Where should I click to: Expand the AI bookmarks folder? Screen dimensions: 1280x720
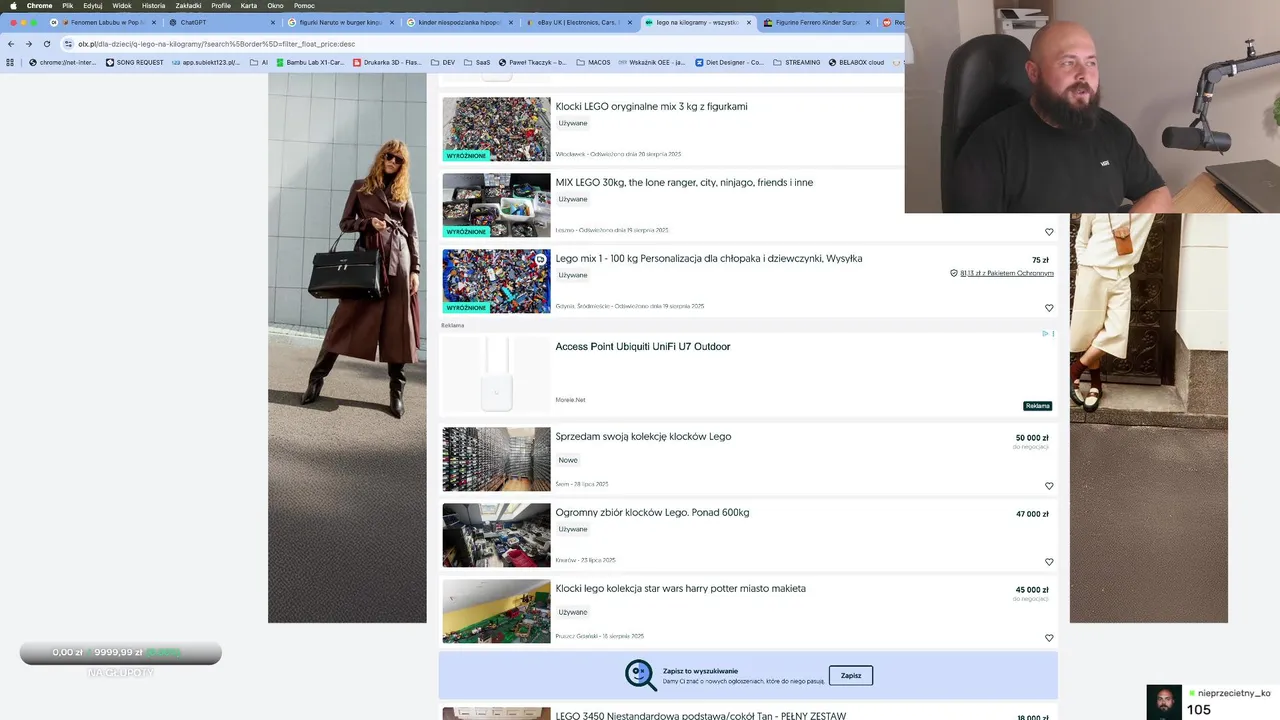[x=258, y=62]
